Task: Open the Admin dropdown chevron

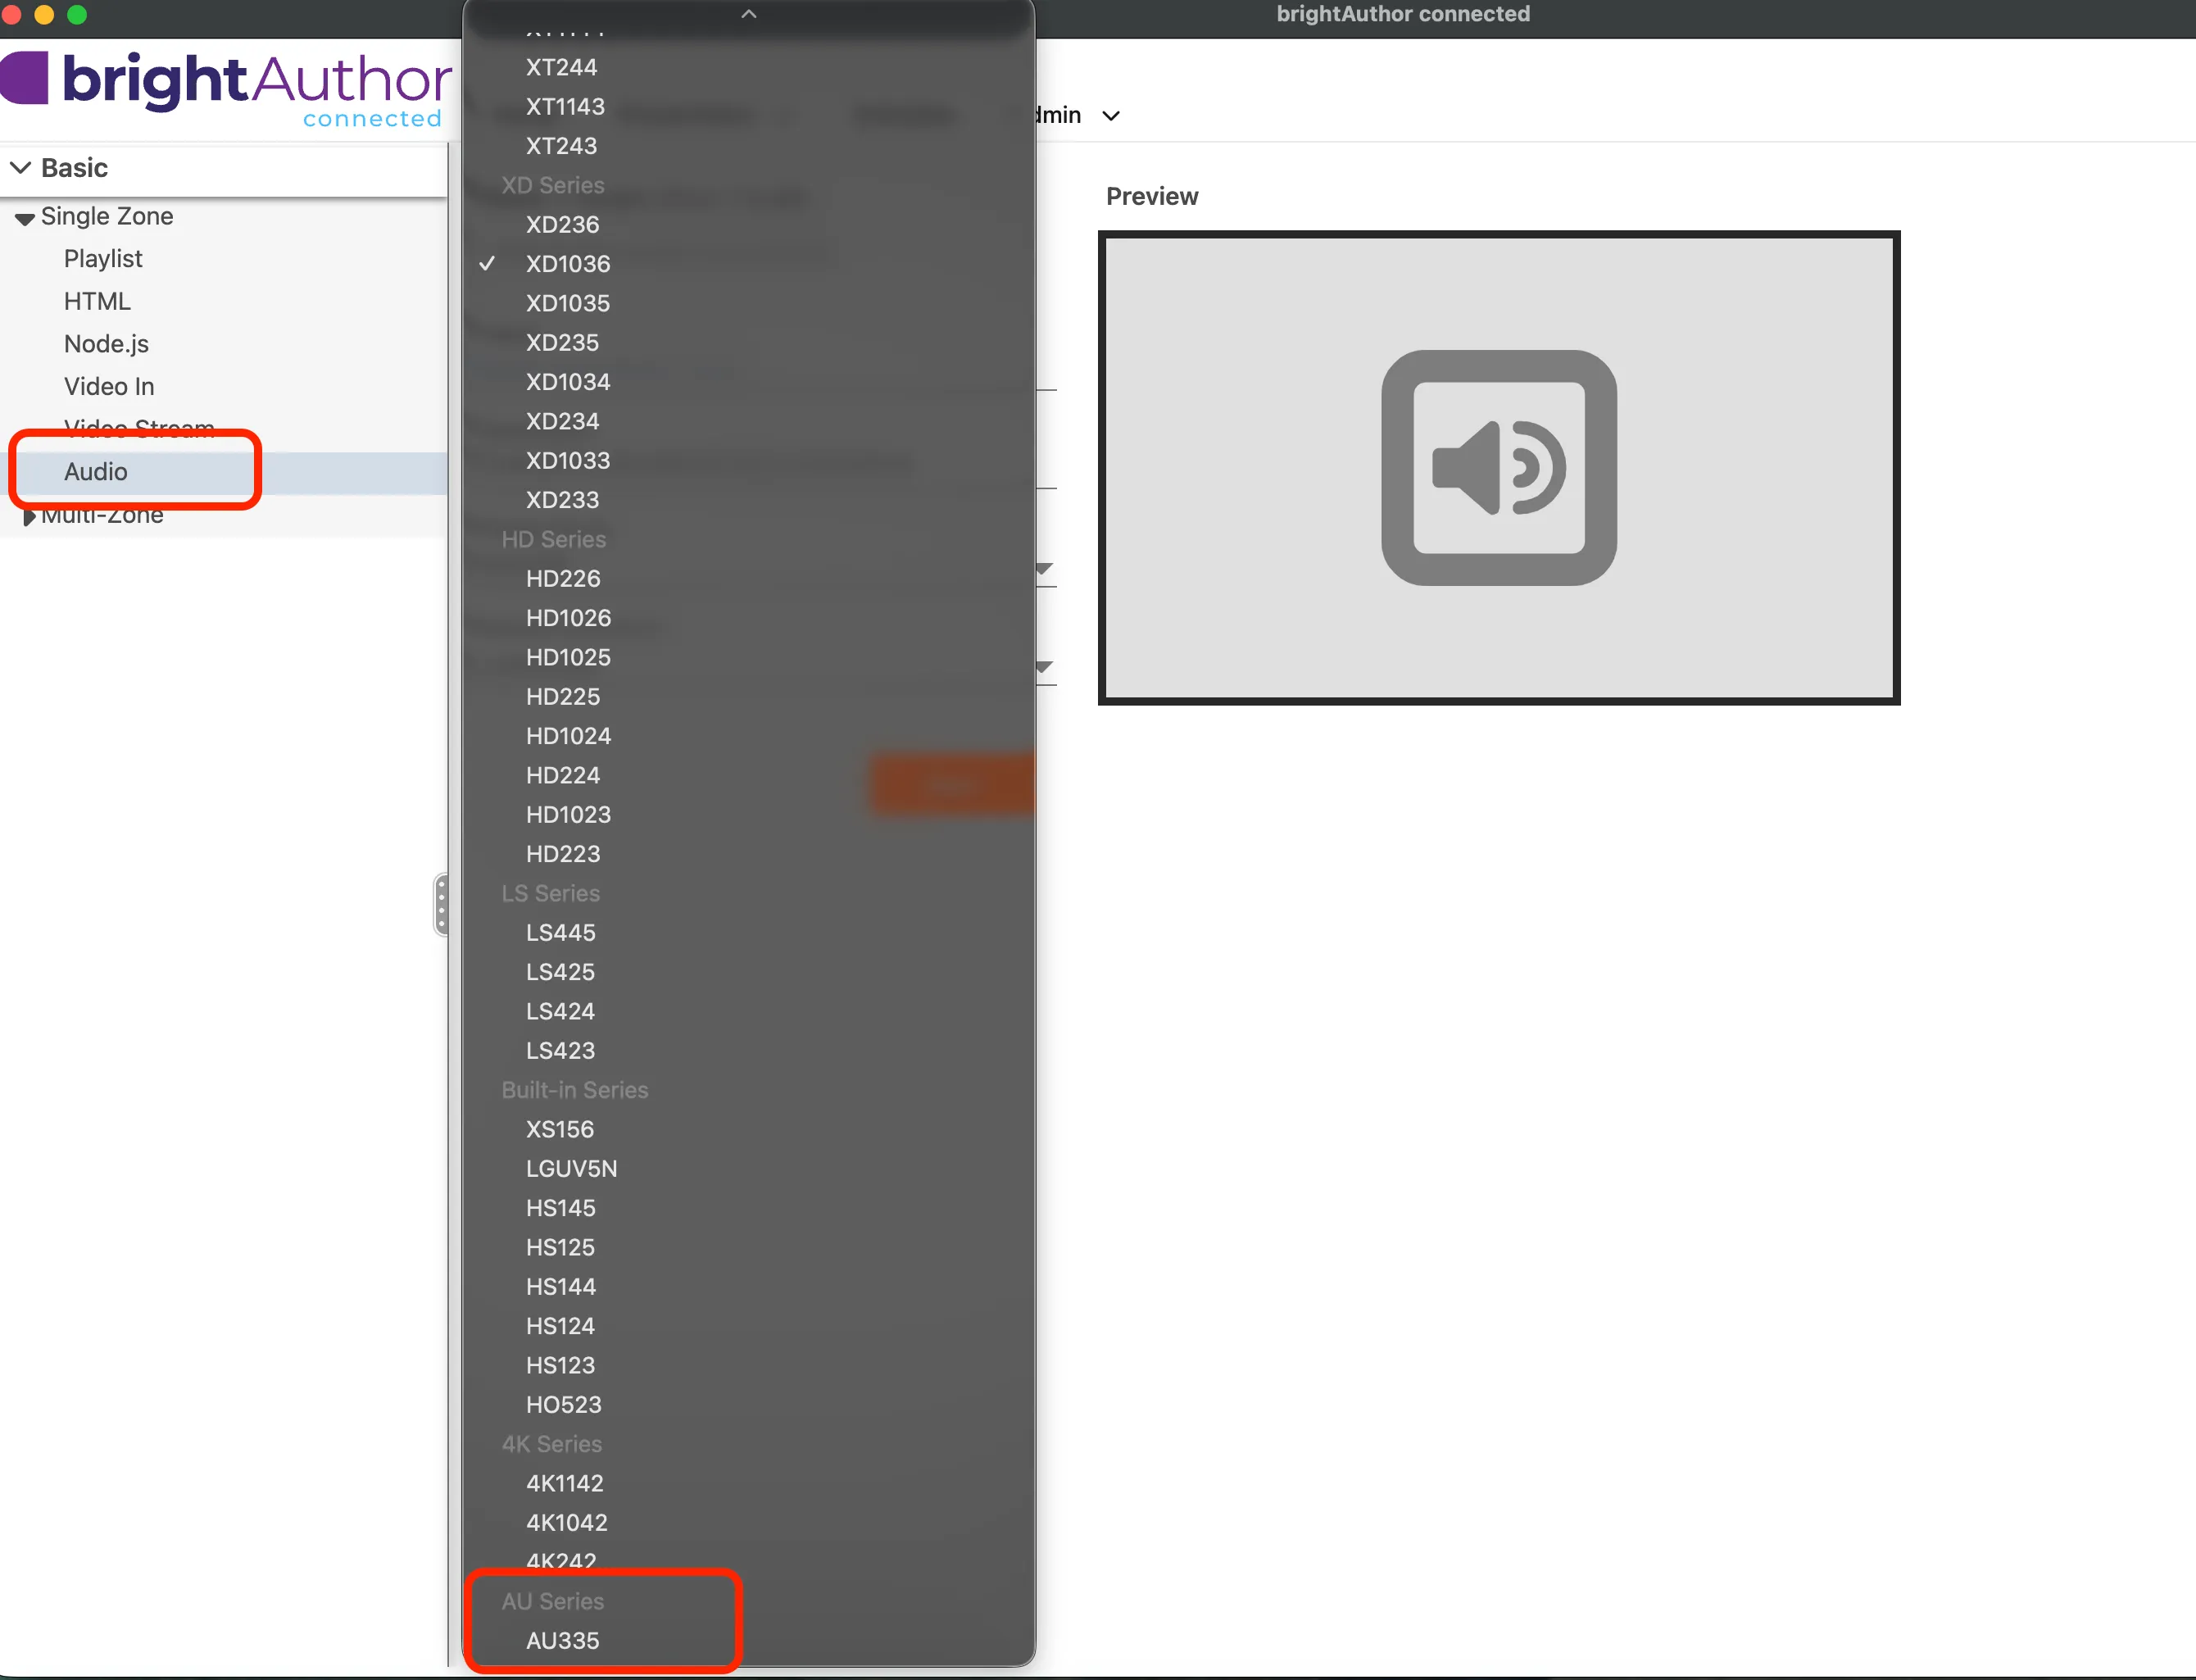Action: point(1110,116)
